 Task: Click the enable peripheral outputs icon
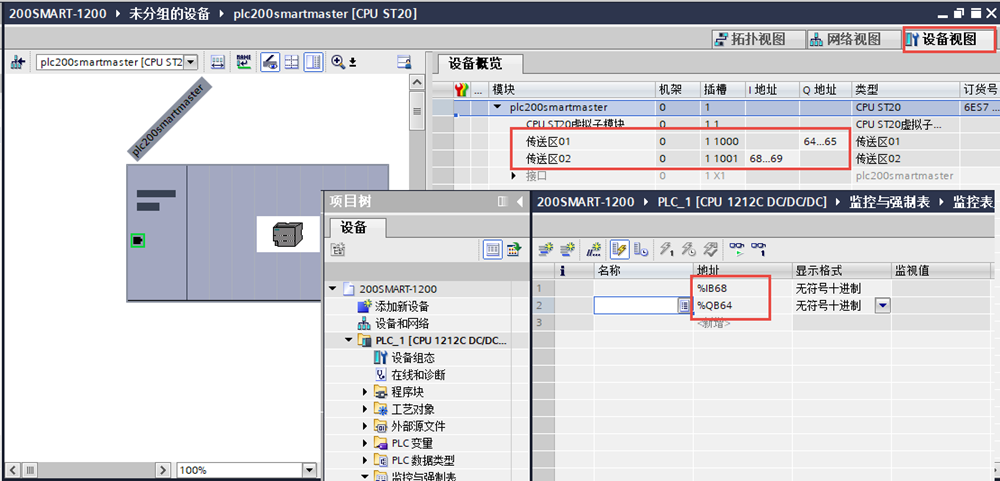point(710,250)
